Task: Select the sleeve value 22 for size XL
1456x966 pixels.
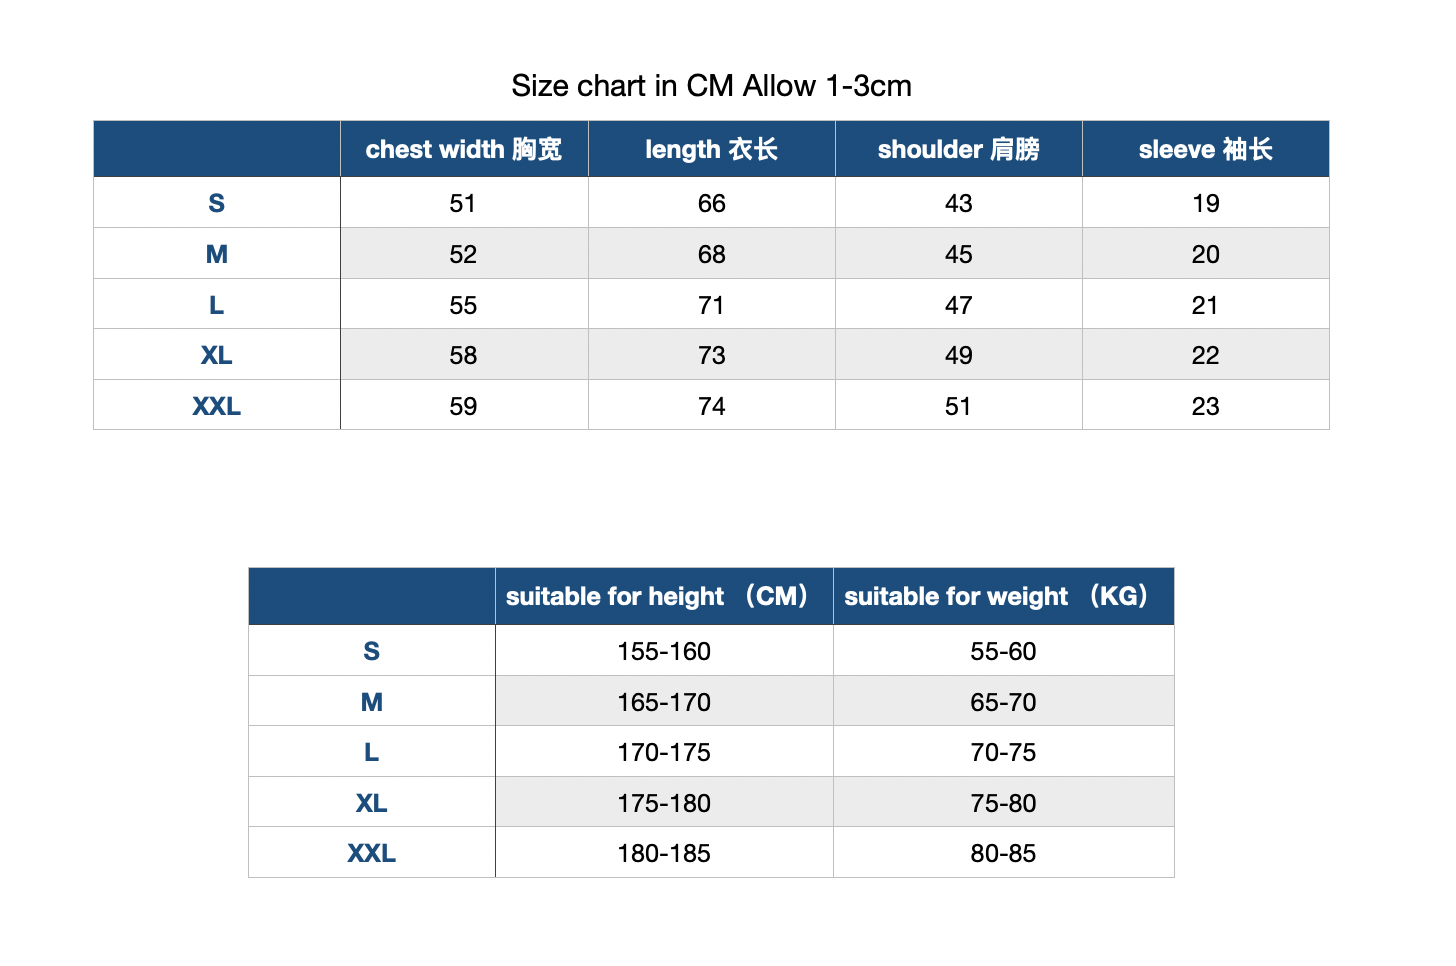Action: tap(1205, 355)
